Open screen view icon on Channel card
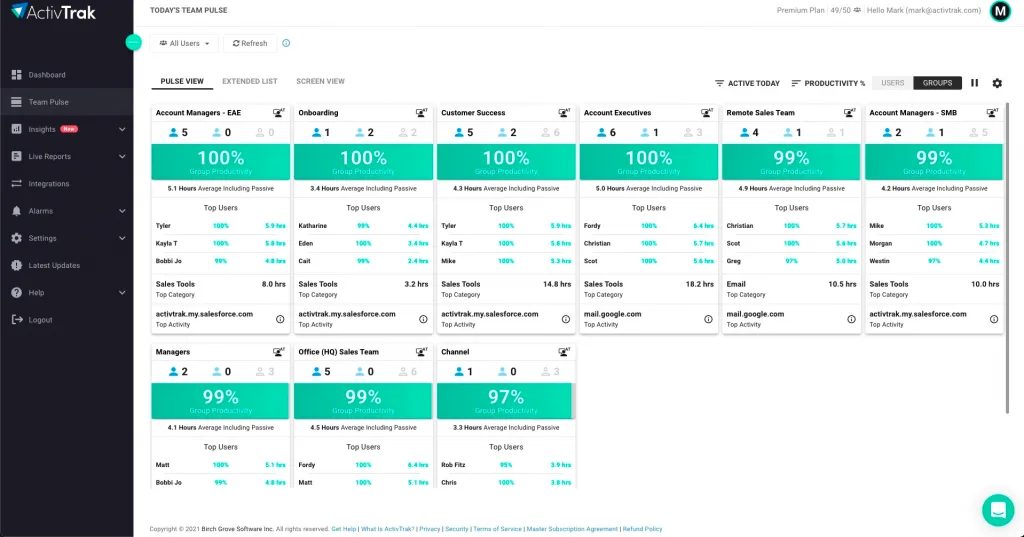 [564, 352]
